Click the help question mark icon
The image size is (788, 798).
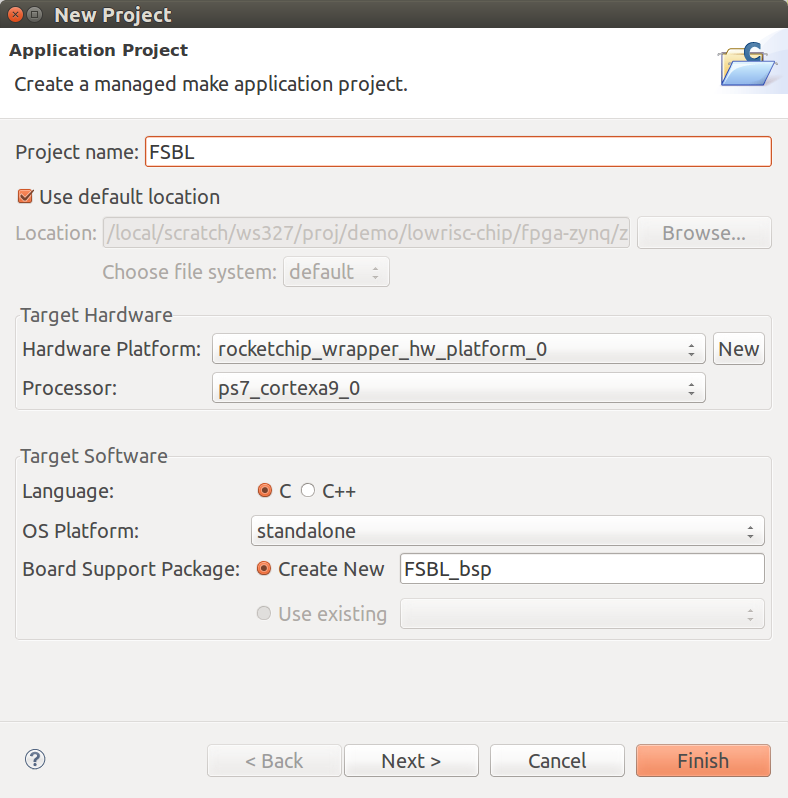36,760
